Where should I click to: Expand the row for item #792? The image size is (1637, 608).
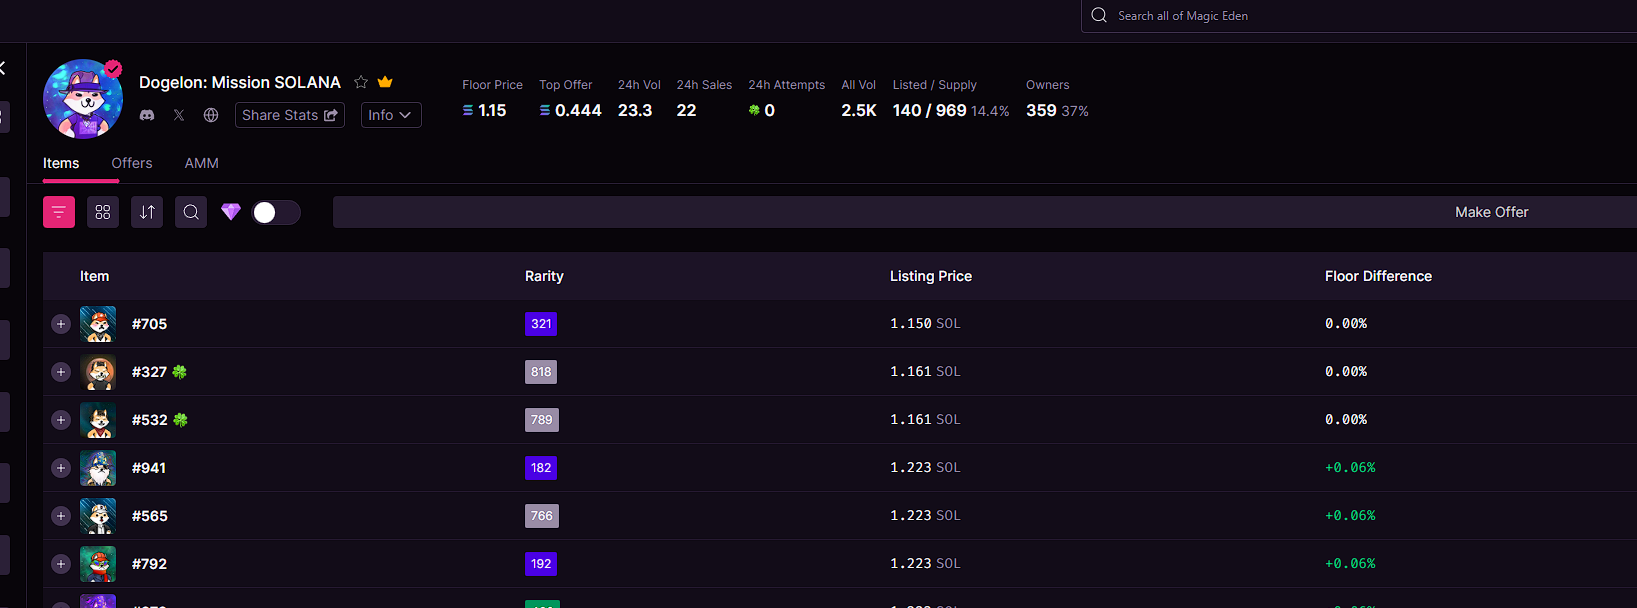pyautogui.click(x=61, y=564)
